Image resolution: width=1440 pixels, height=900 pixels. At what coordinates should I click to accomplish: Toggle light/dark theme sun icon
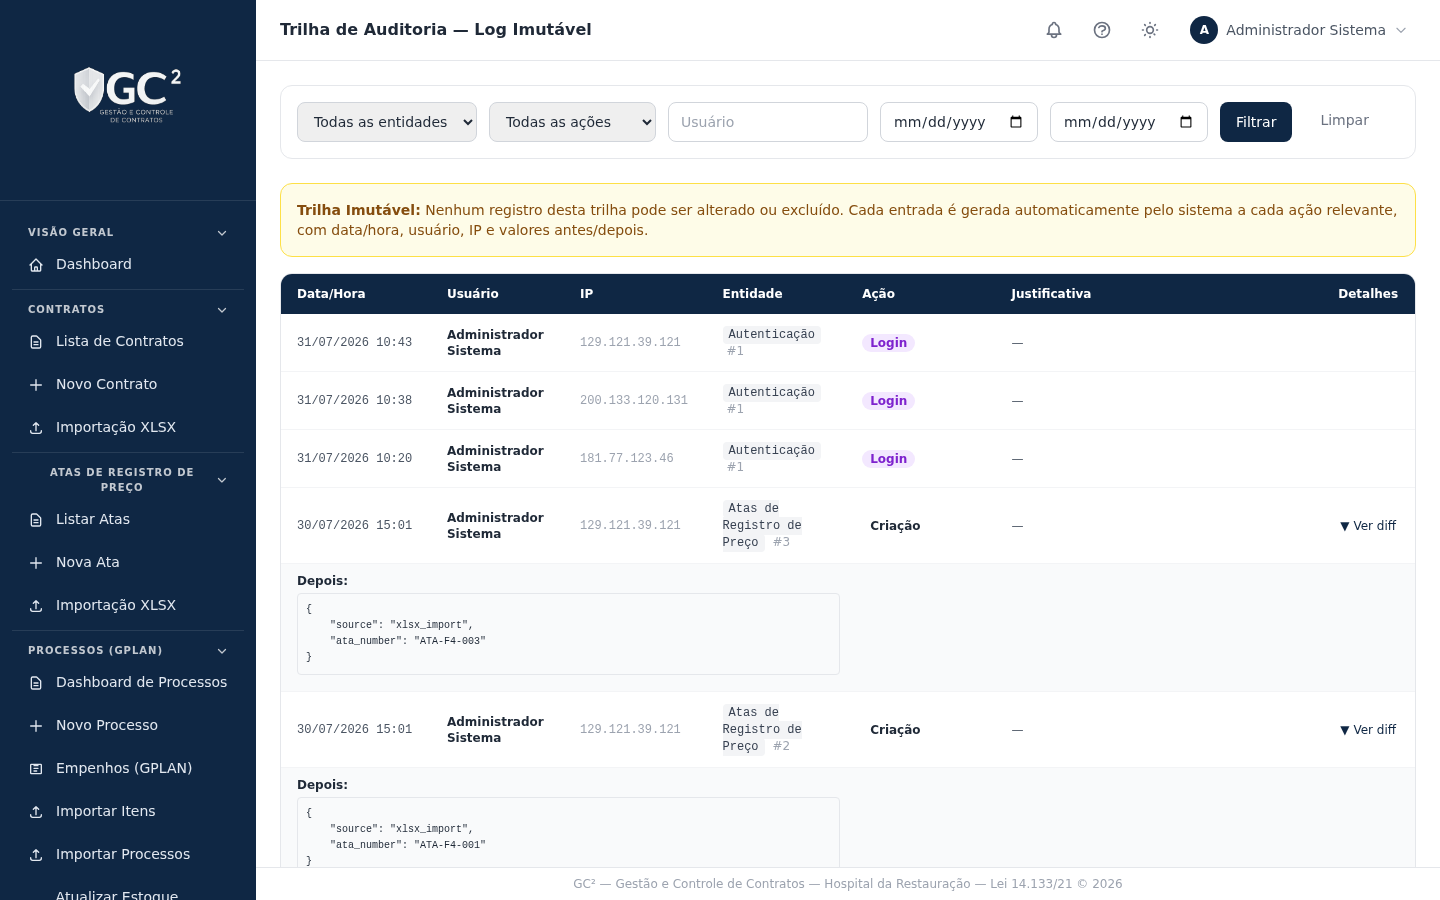1150,30
